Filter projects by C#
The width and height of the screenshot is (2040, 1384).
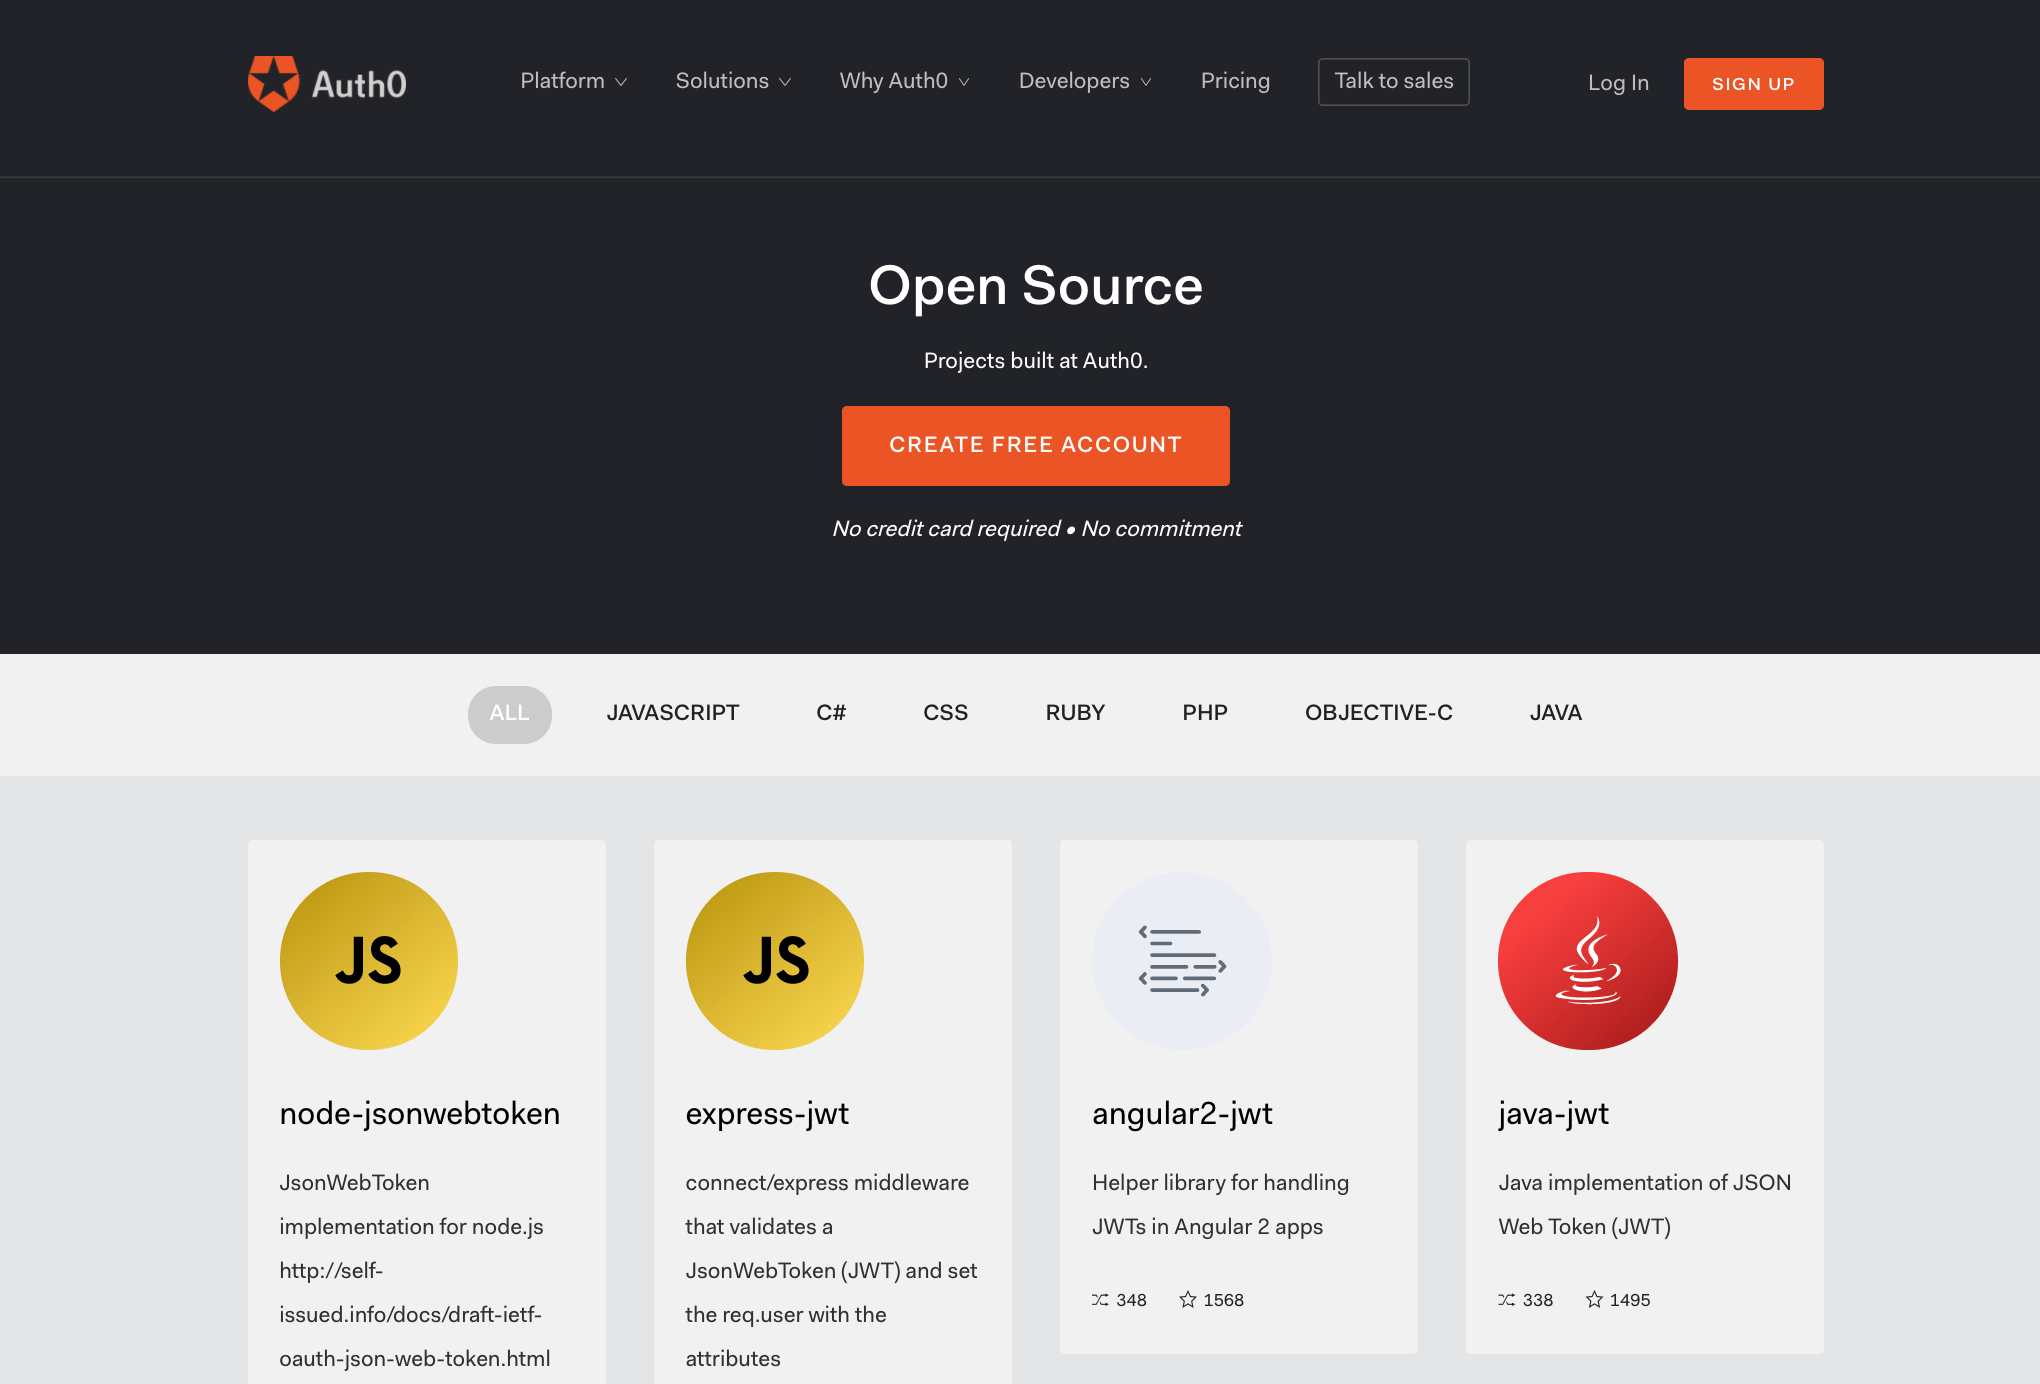coord(831,713)
